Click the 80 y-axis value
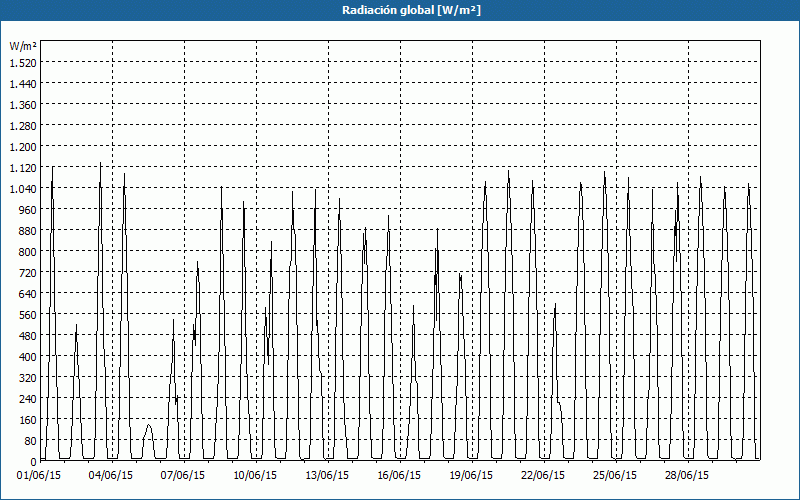 pyautogui.click(x=31, y=441)
